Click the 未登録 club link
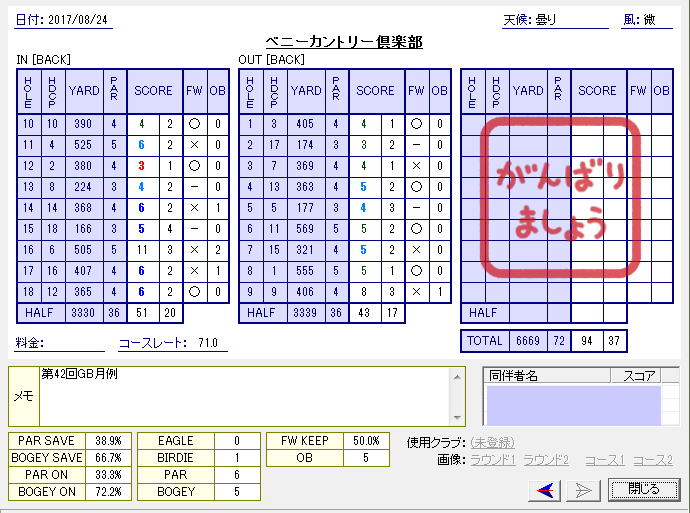This screenshot has height=513, width=690. point(492,443)
